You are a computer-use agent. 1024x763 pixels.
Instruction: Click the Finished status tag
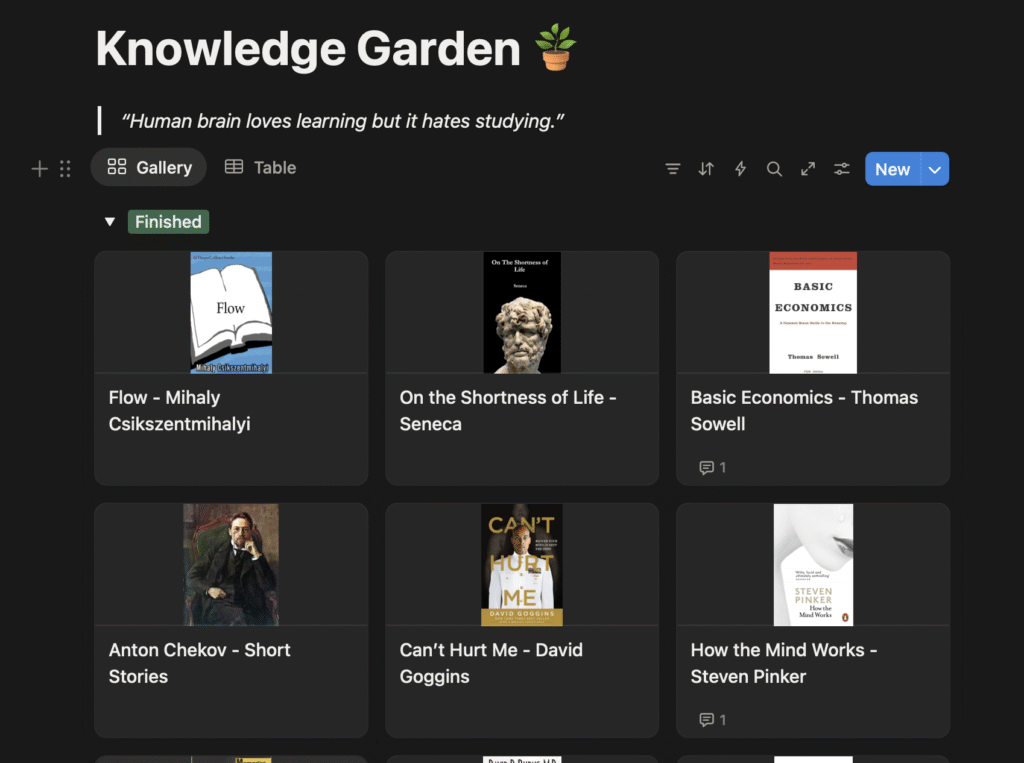click(168, 222)
